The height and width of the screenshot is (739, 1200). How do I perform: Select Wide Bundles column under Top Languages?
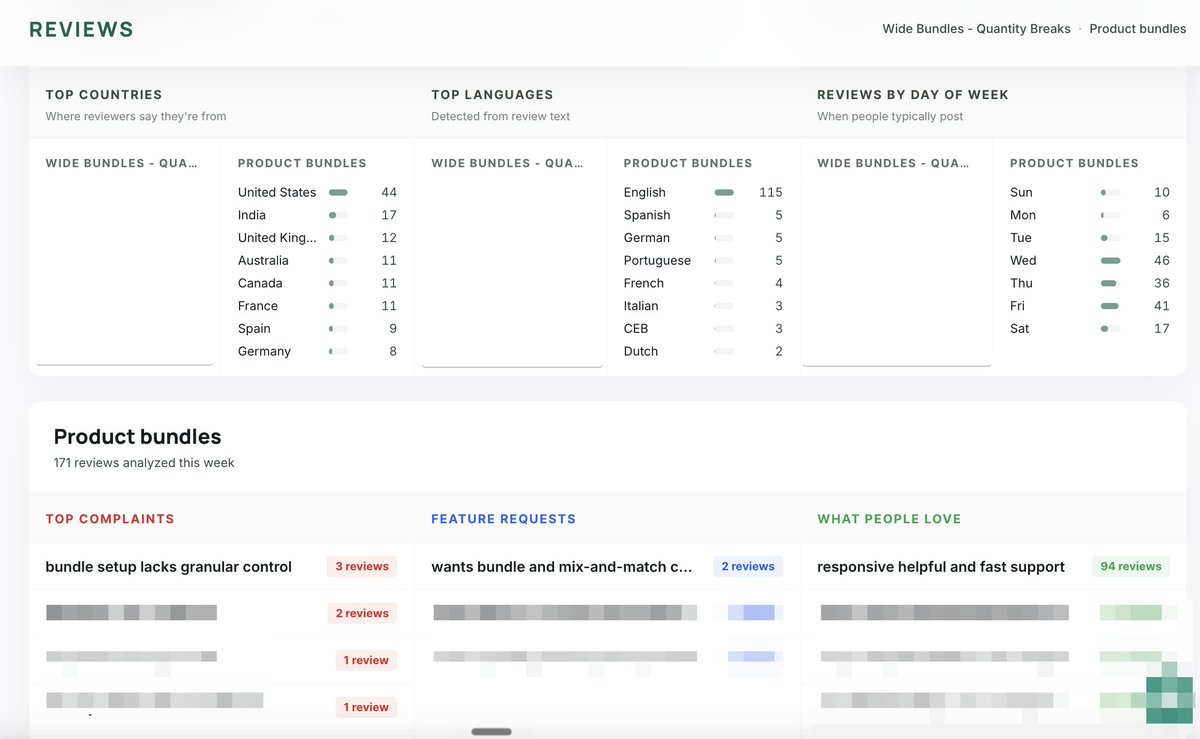[x=507, y=163]
